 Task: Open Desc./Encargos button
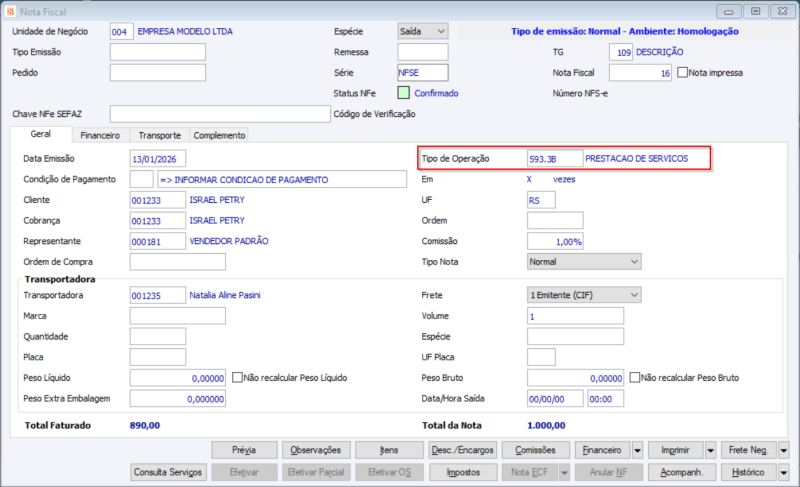463,450
